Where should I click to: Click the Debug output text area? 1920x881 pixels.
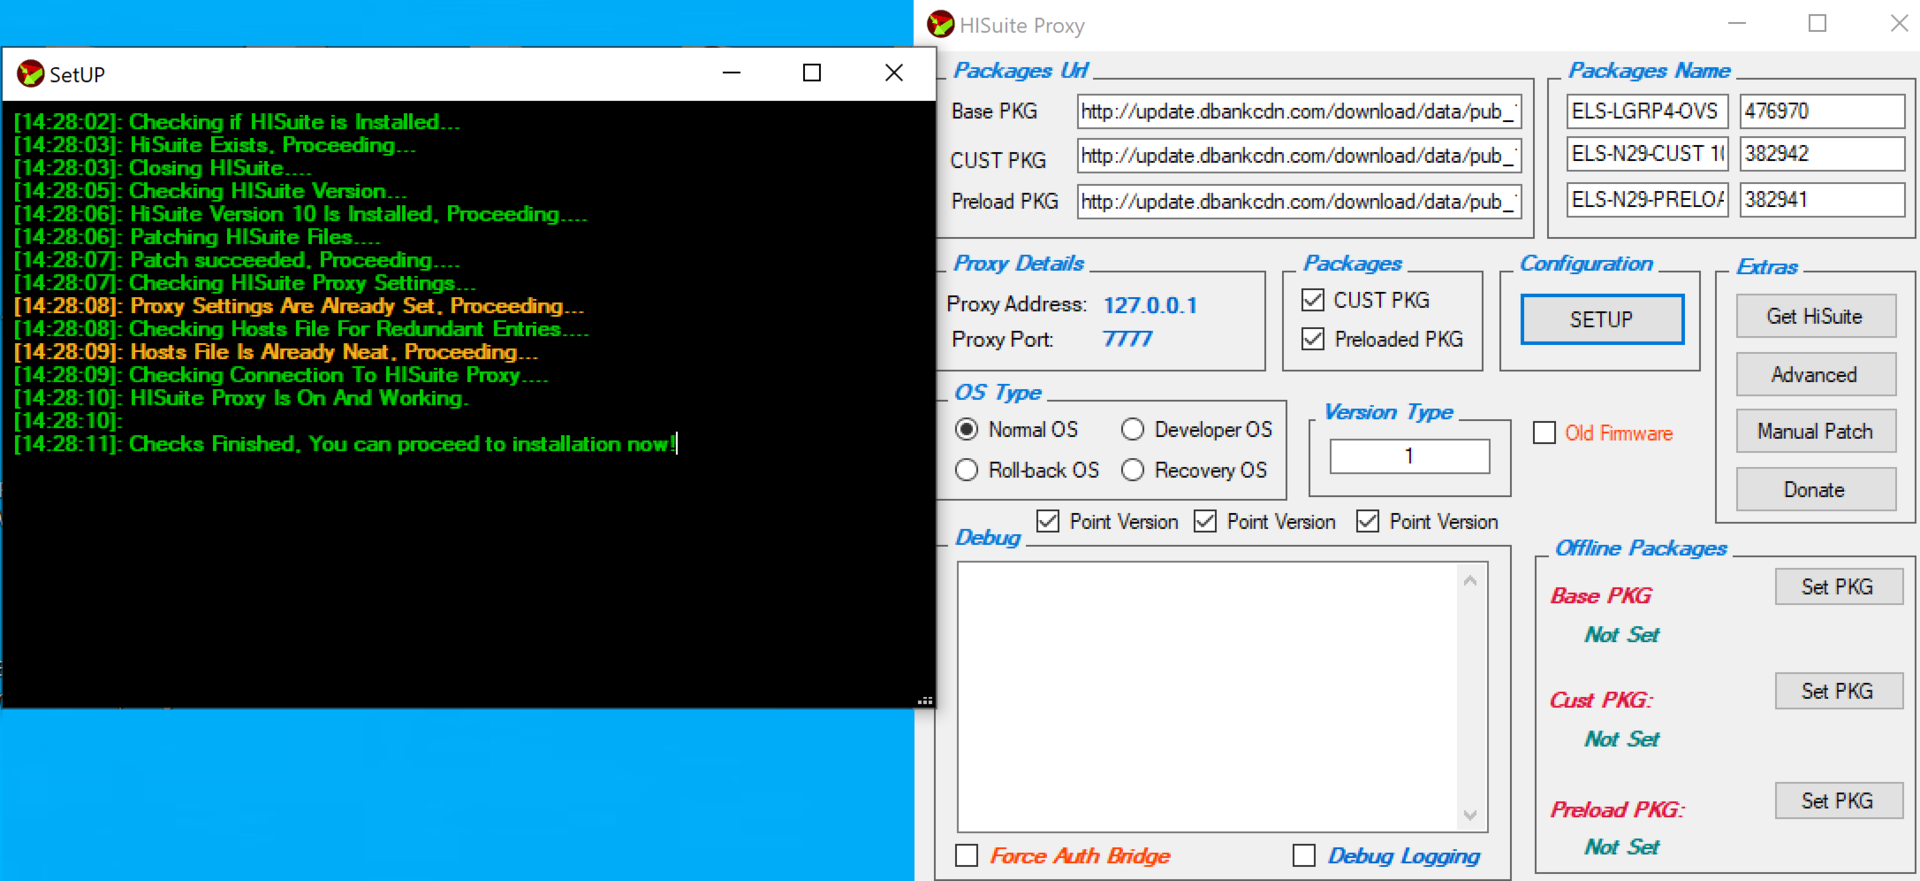tap(1207, 697)
